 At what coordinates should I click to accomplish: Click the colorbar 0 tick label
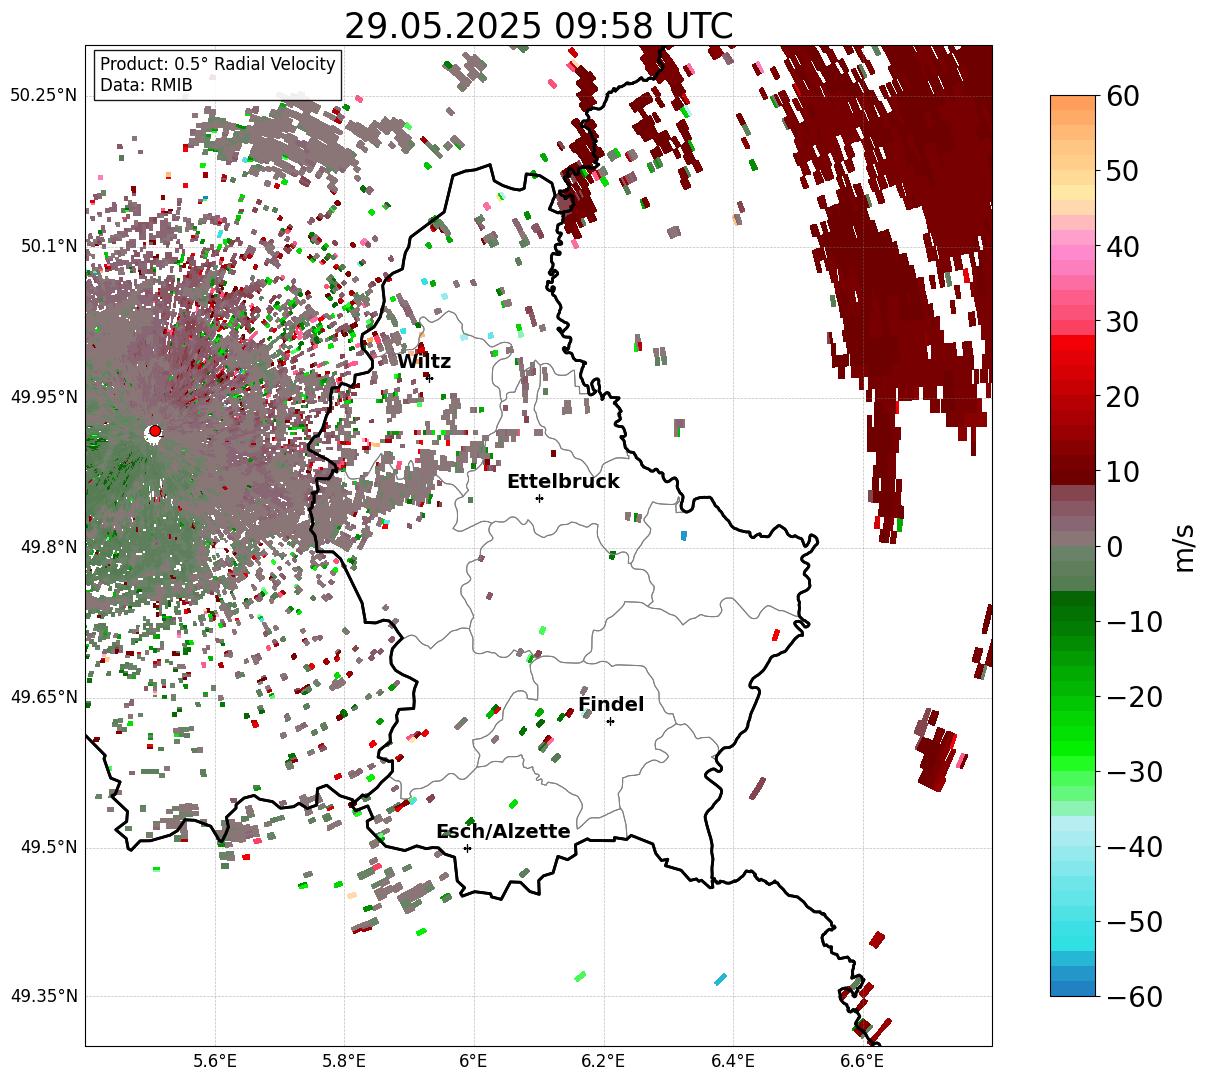pos(1114,547)
